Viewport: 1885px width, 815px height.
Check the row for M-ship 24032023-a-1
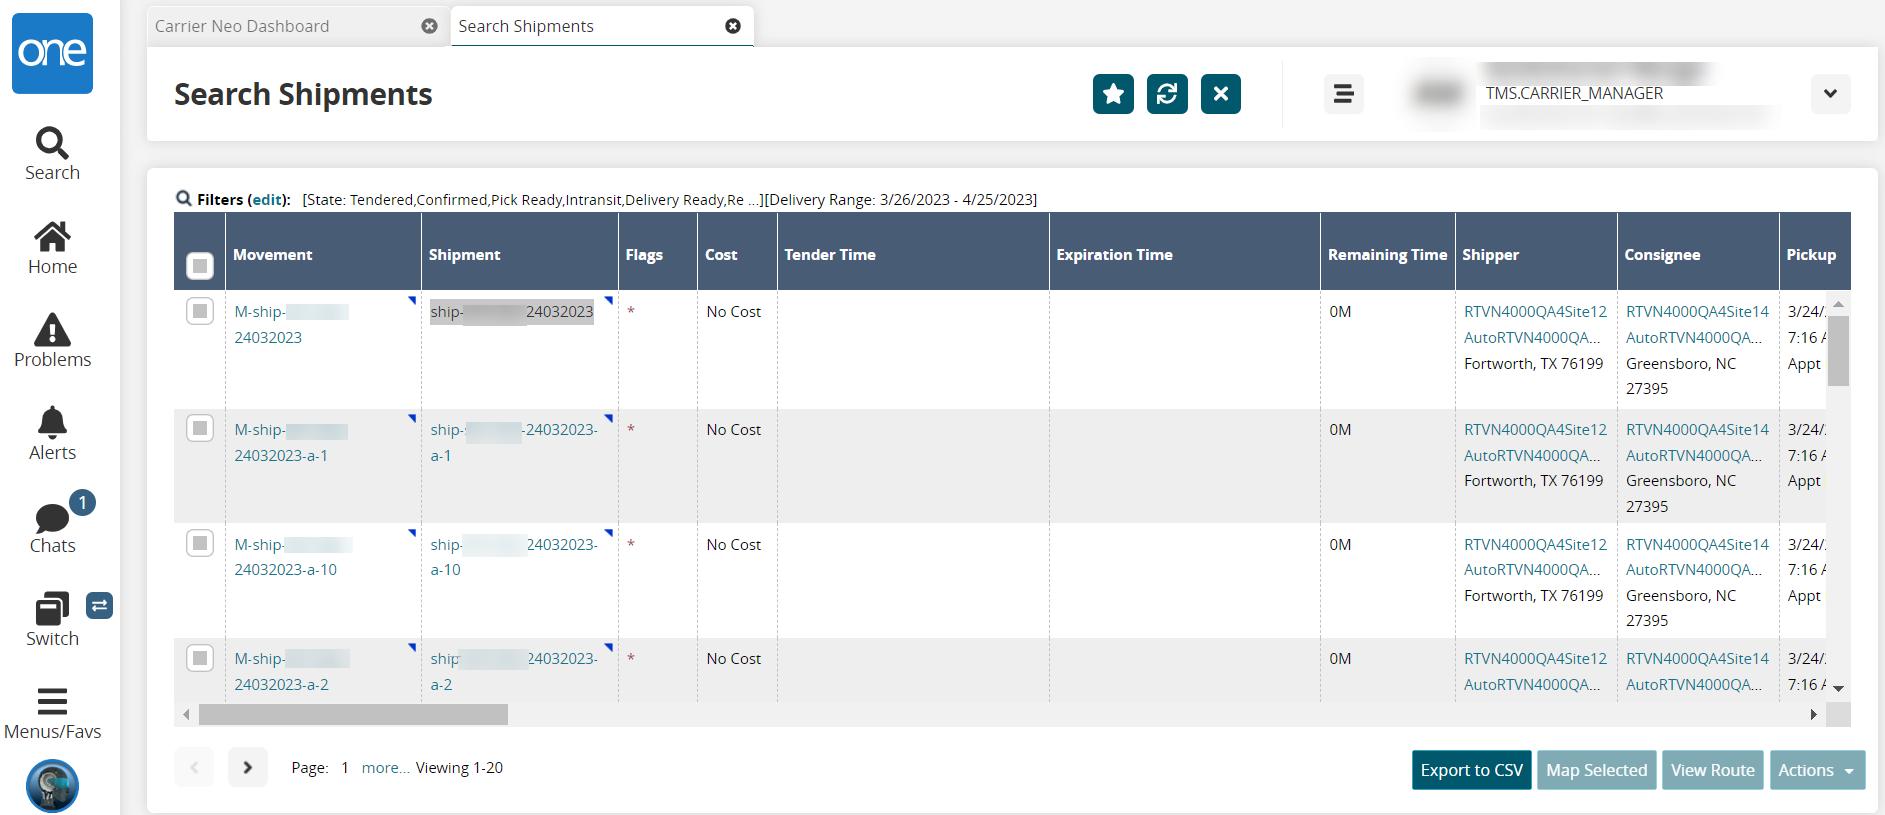point(200,428)
